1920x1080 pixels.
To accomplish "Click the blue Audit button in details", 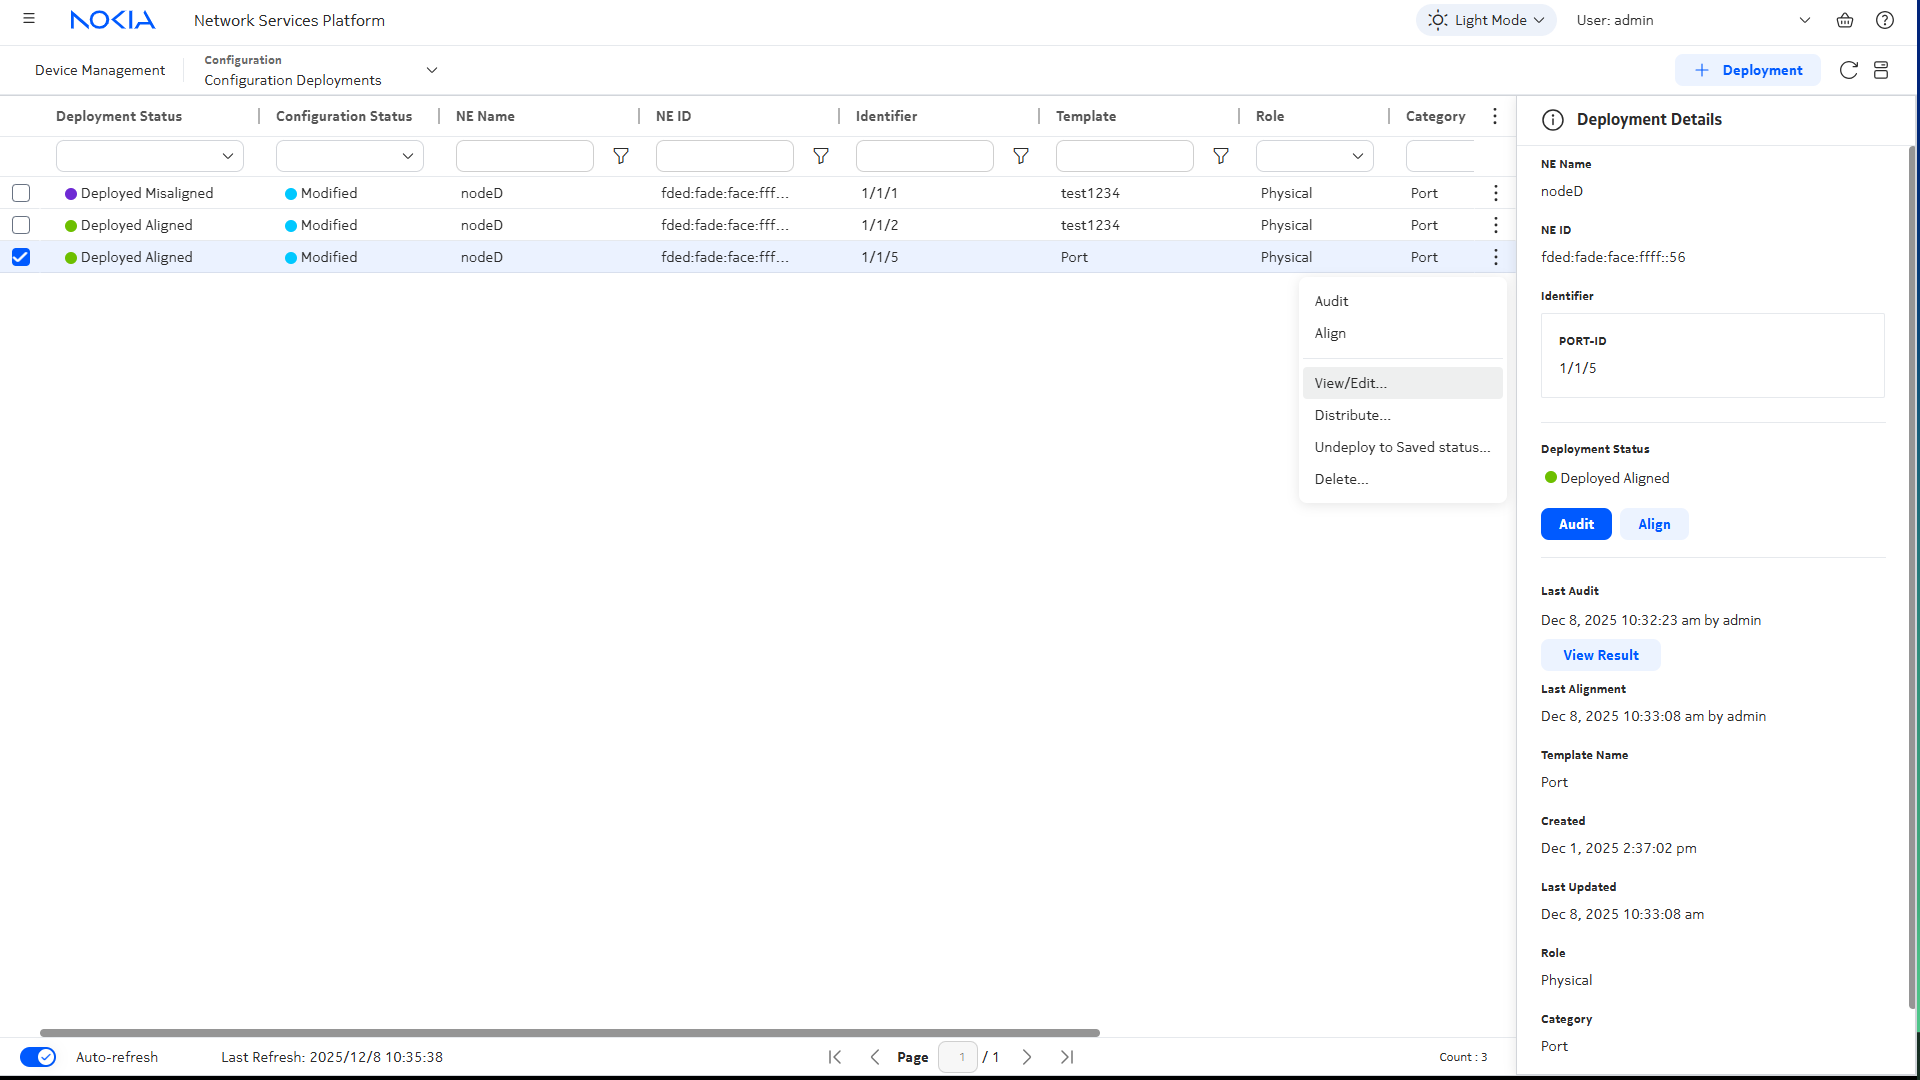I will point(1575,524).
